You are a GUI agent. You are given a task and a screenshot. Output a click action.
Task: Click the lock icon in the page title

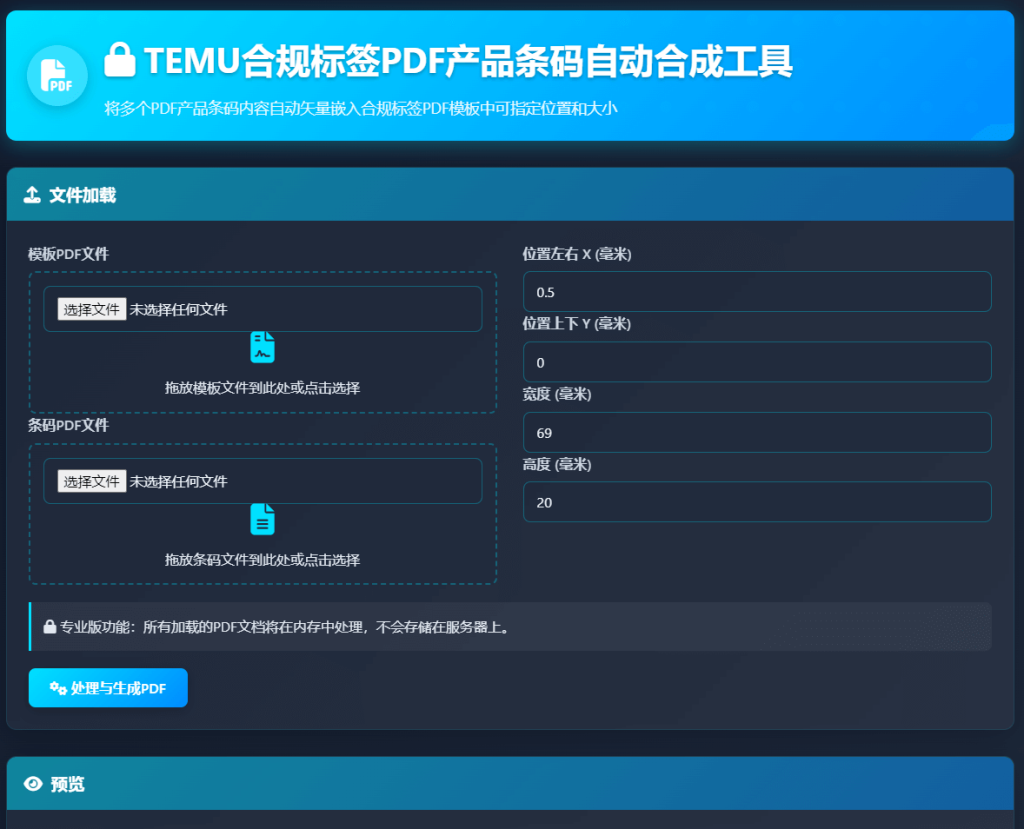click(122, 62)
